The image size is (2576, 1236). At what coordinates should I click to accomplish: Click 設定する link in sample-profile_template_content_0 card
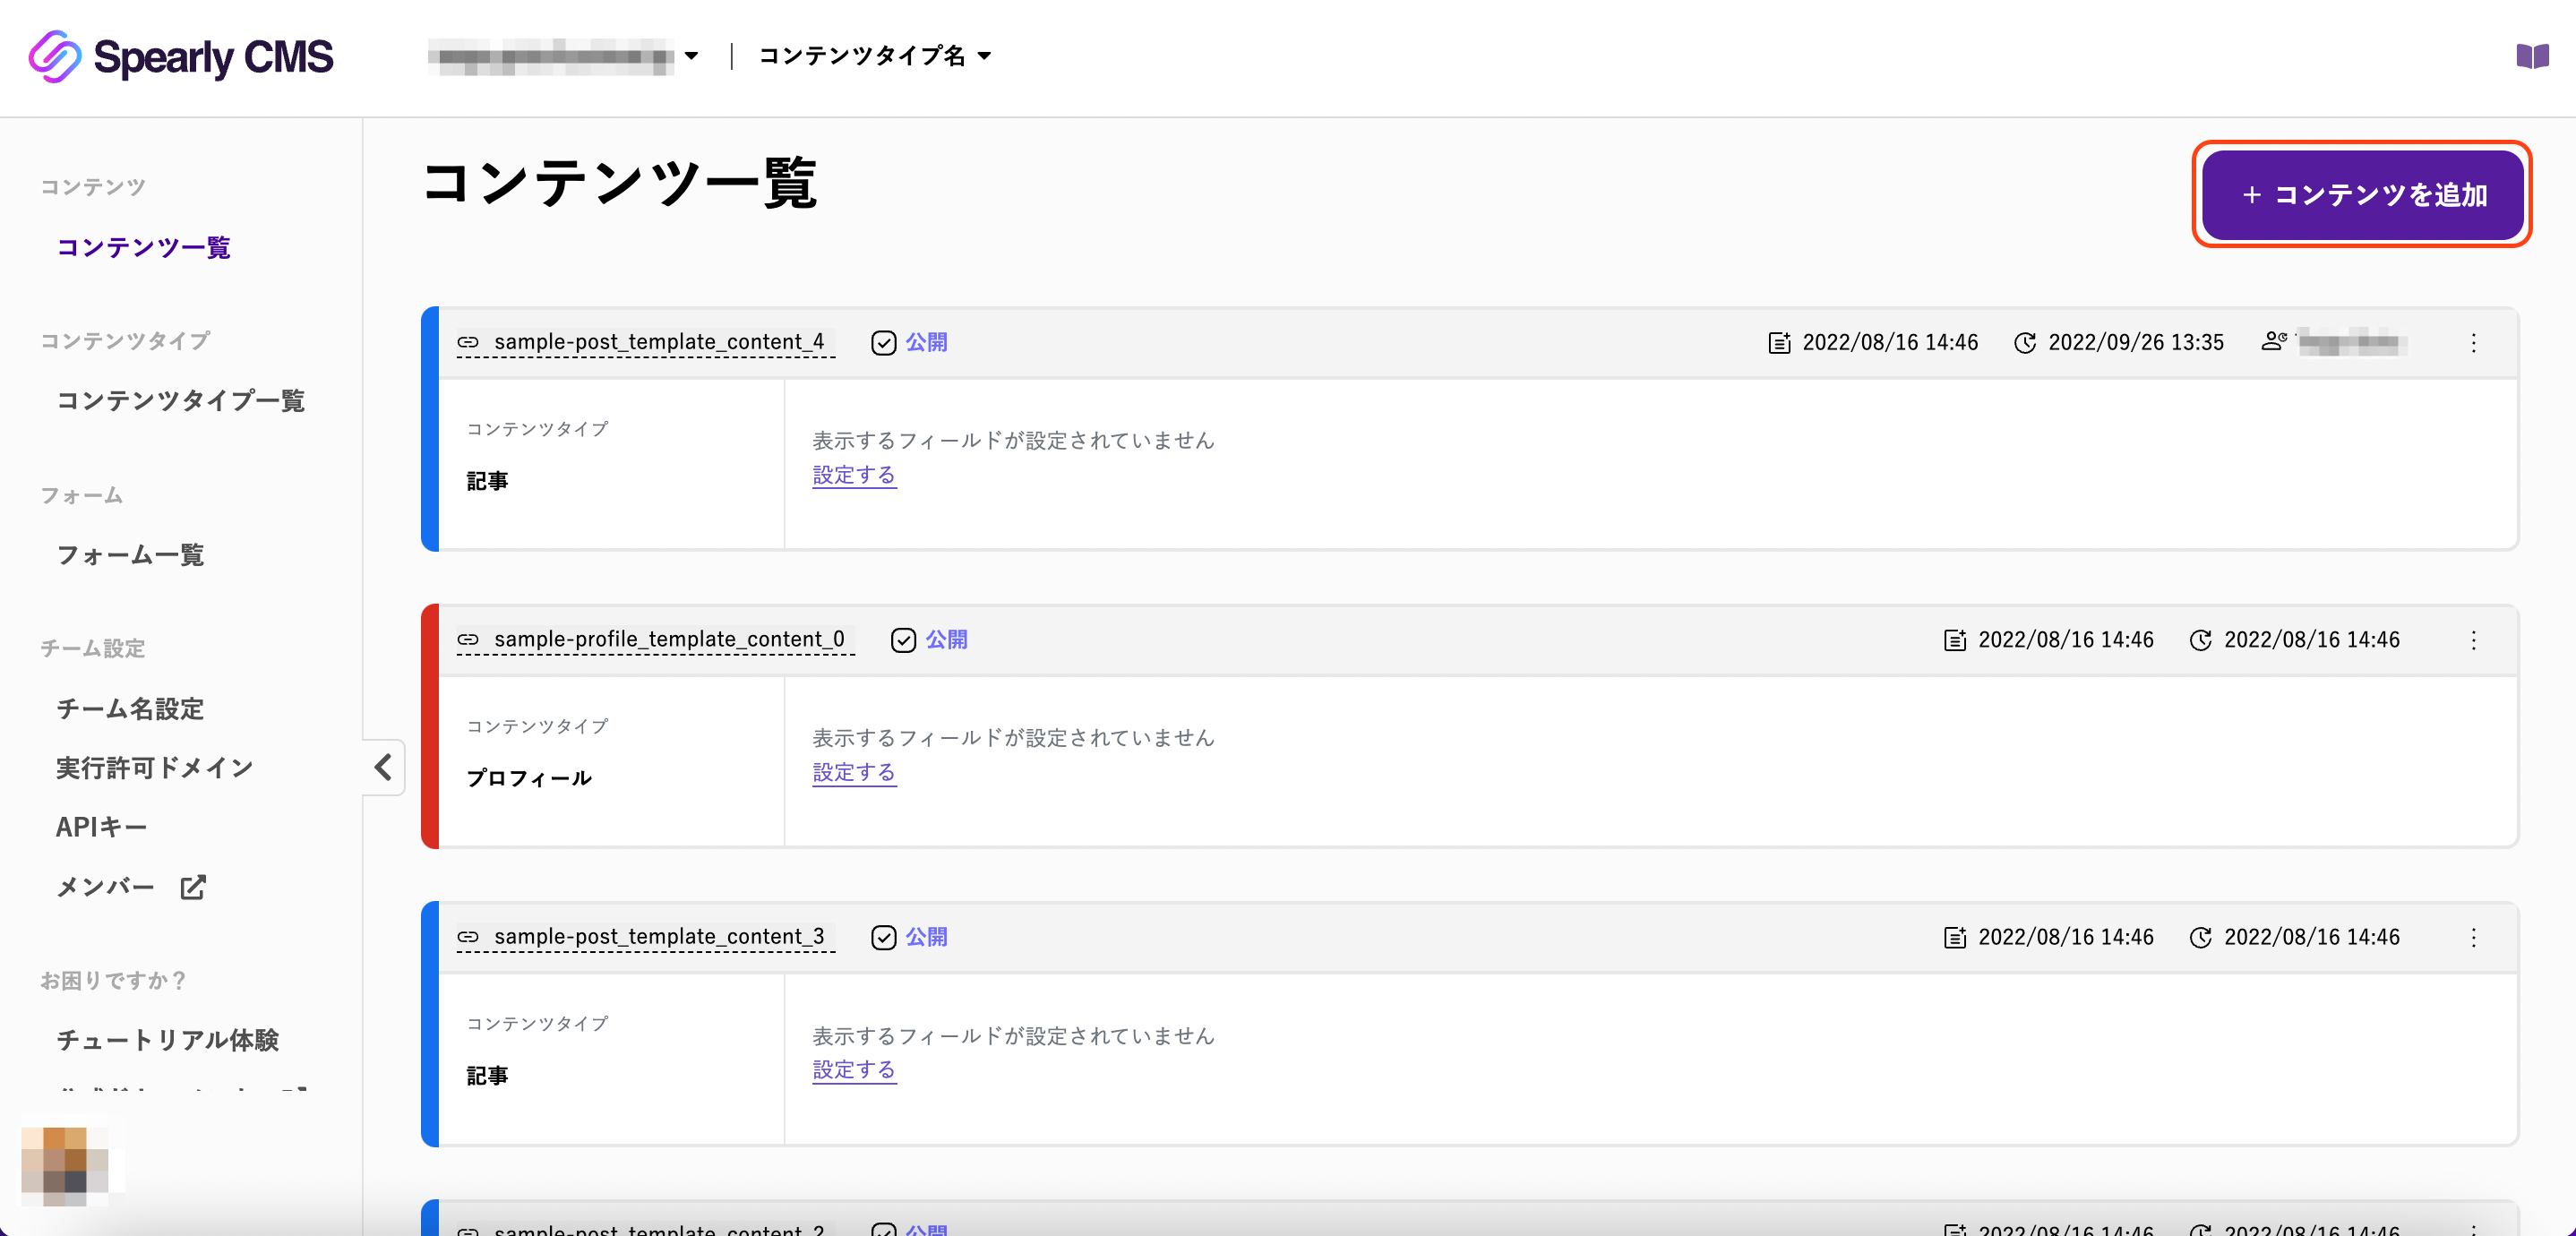click(854, 772)
